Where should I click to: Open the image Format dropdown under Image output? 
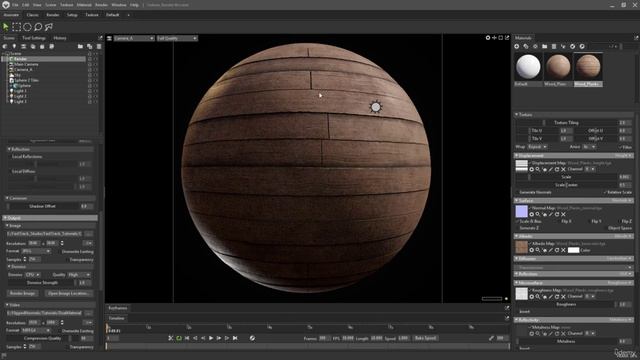click(36, 251)
